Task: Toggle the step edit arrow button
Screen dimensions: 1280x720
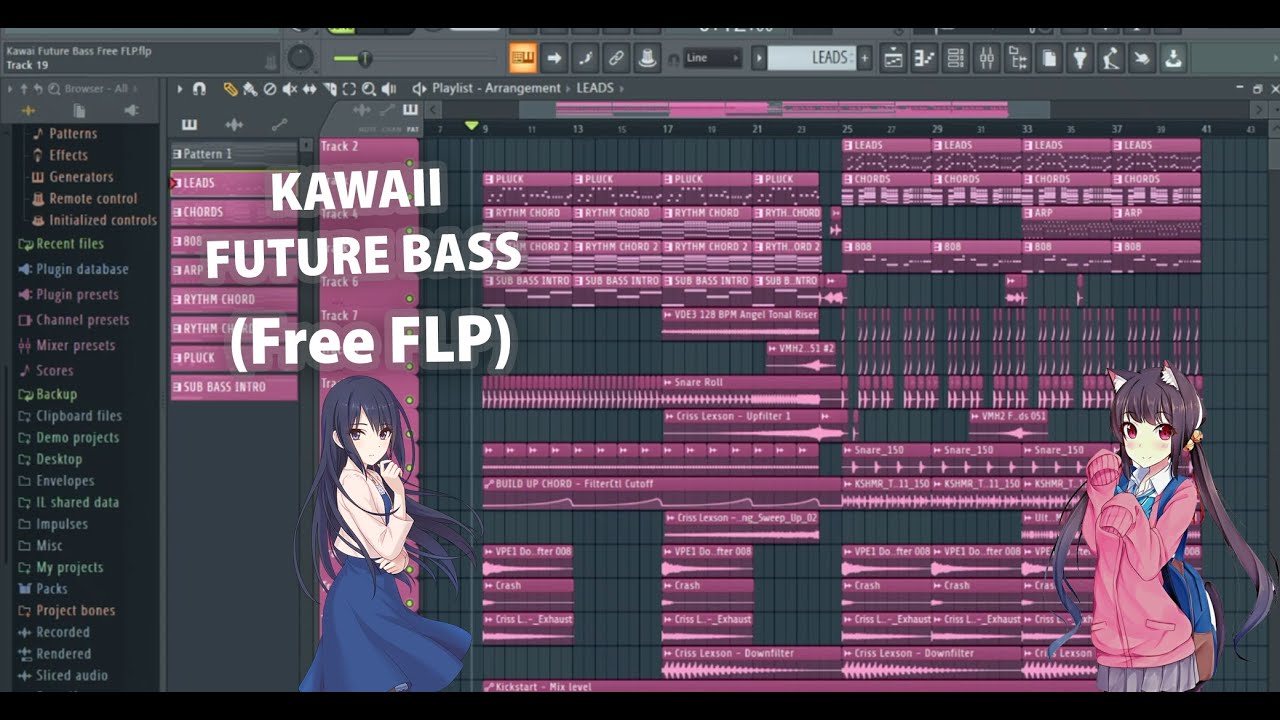Action: pos(554,58)
